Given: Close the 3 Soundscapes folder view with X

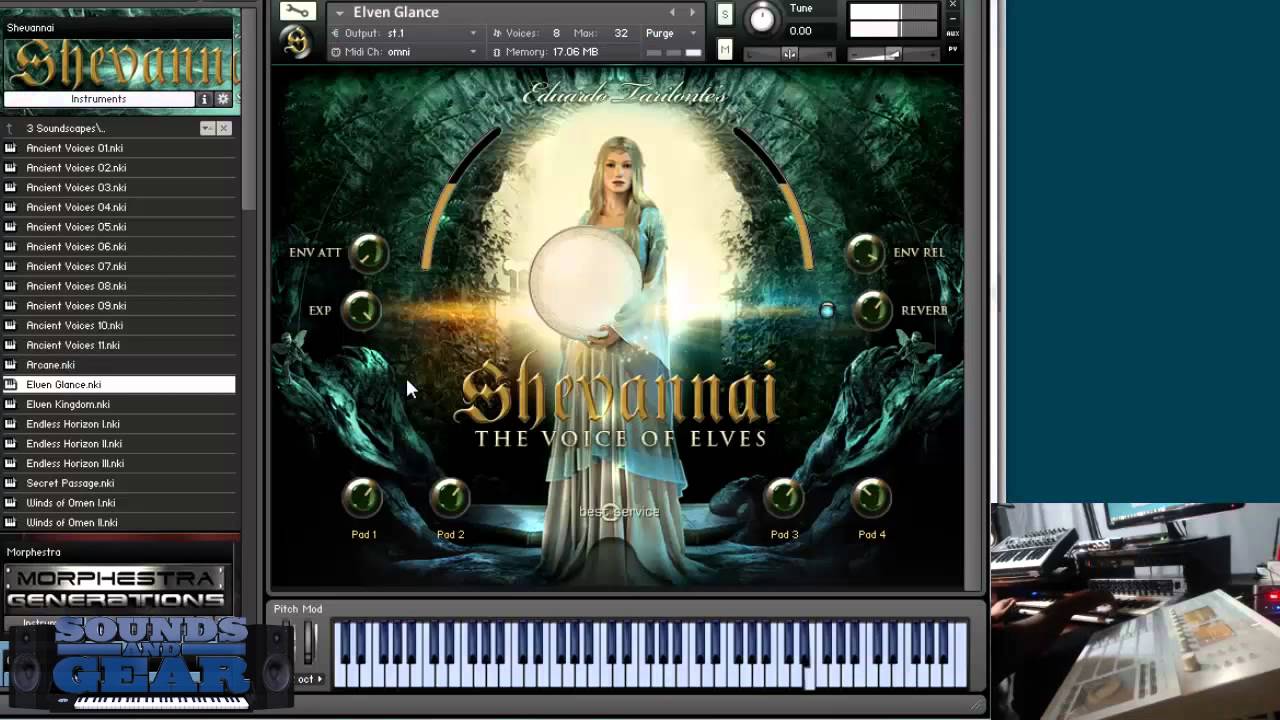Looking at the screenshot, I should [224, 128].
